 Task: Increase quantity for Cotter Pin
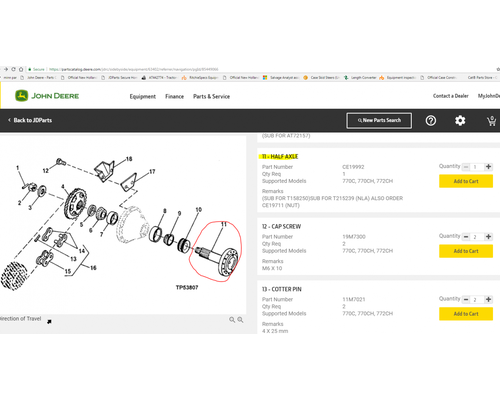click(x=488, y=299)
